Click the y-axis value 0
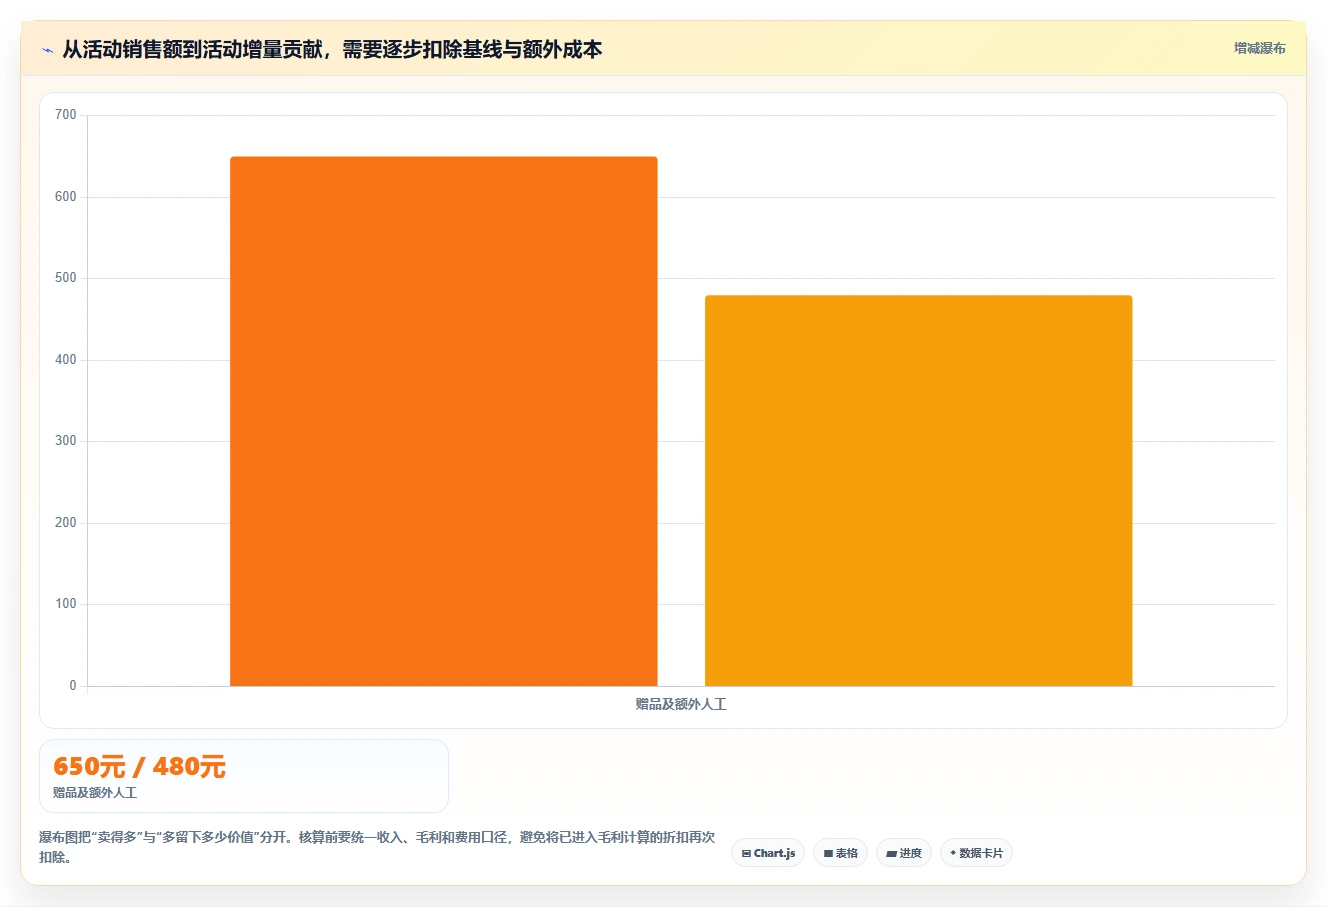Image resolution: width=1327 pixels, height=907 pixels. (x=73, y=686)
